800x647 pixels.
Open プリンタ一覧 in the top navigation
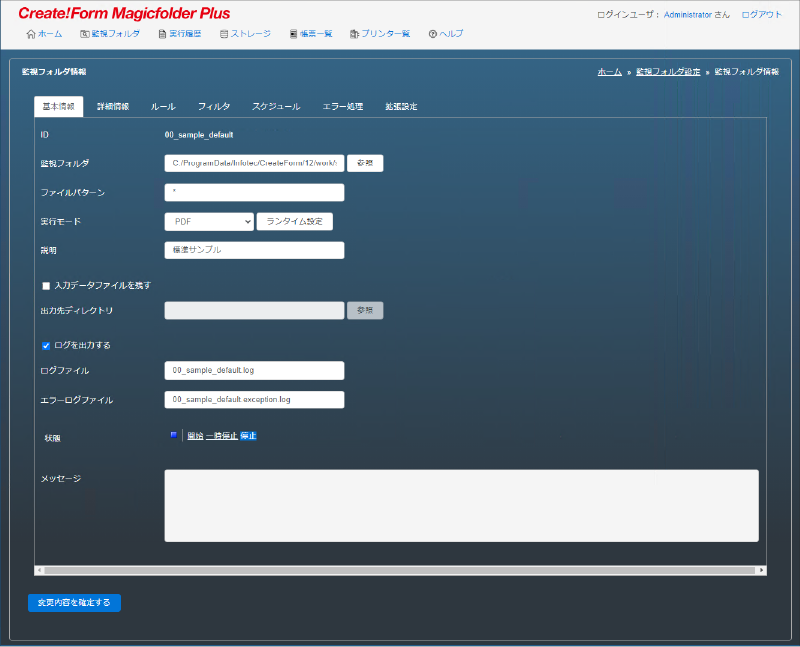click(386, 34)
